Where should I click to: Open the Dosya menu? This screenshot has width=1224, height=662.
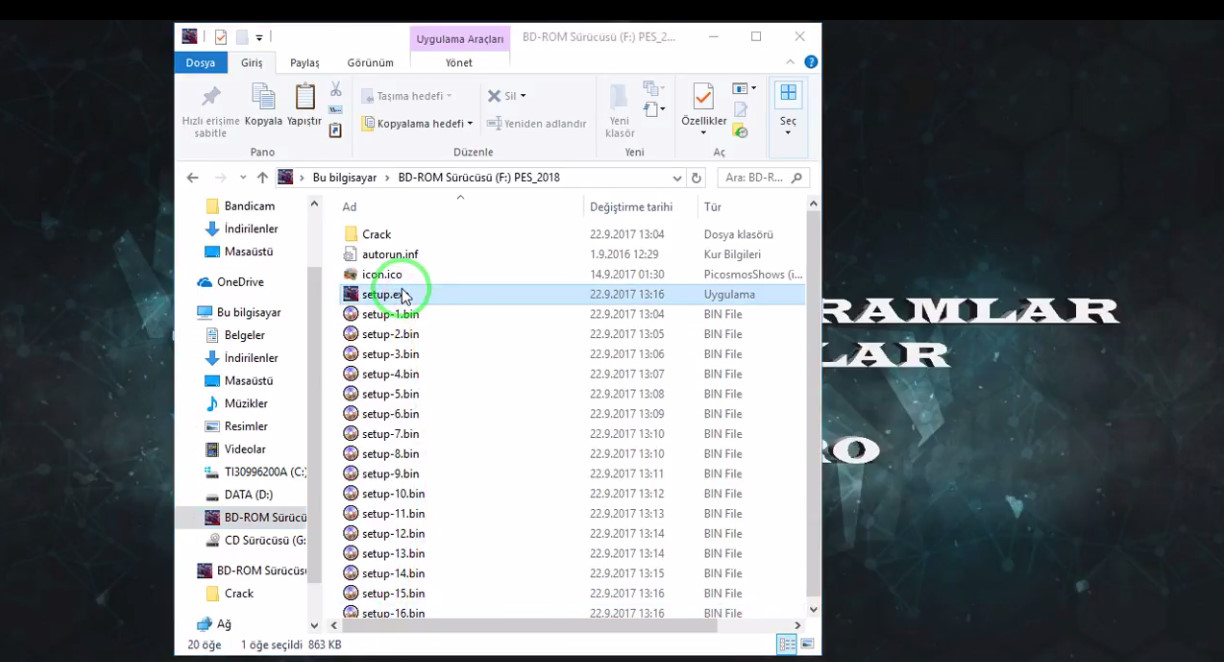point(200,62)
